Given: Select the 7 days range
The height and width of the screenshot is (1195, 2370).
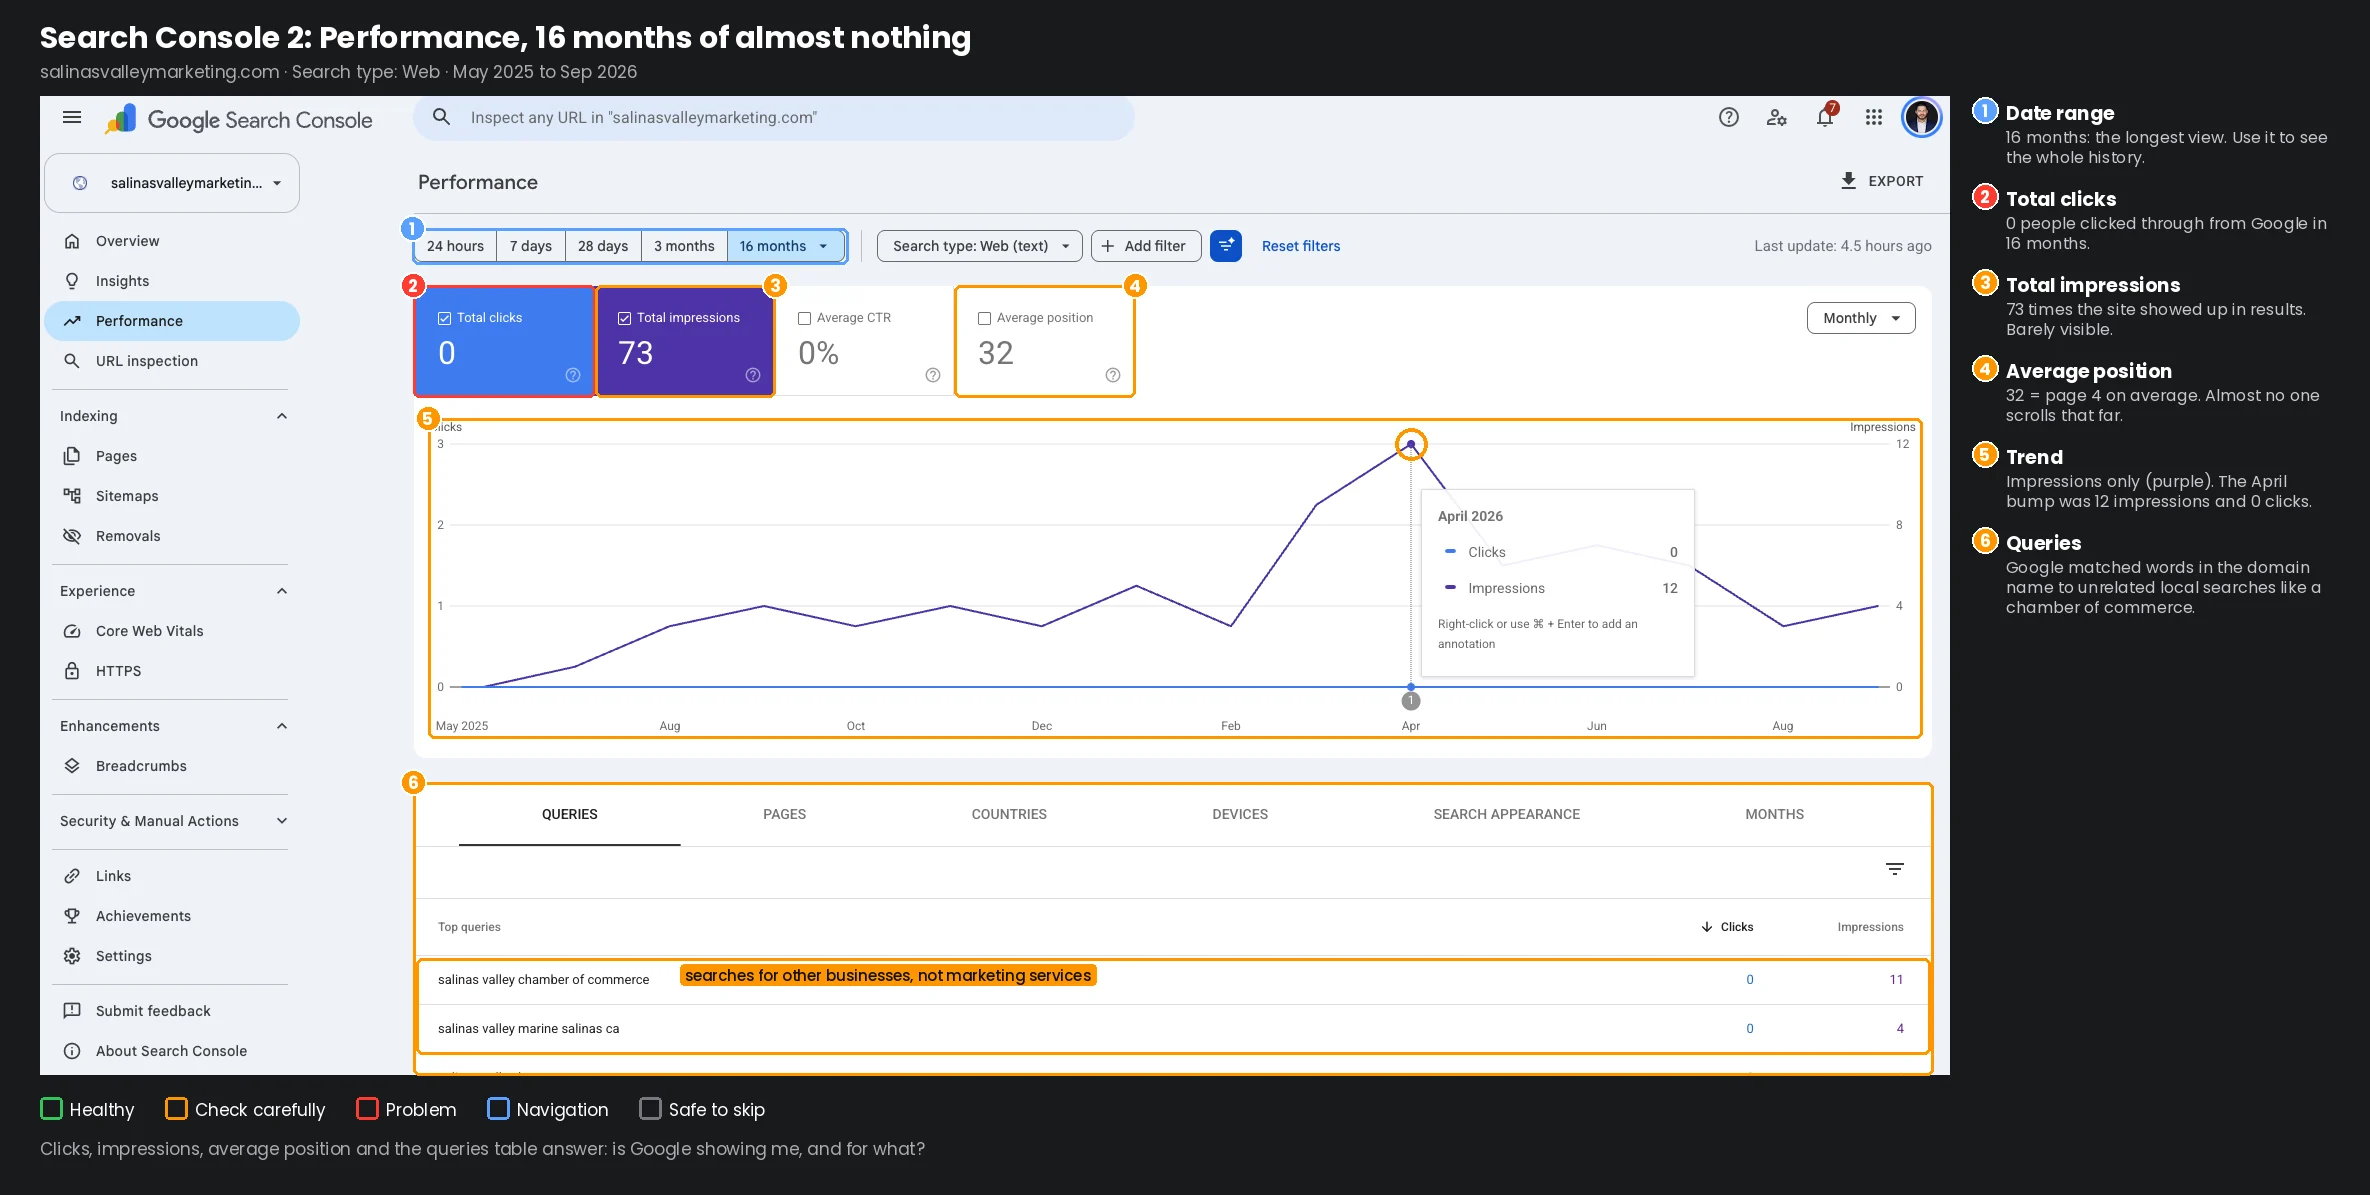Looking at the screenshot, I should (531, 246).
